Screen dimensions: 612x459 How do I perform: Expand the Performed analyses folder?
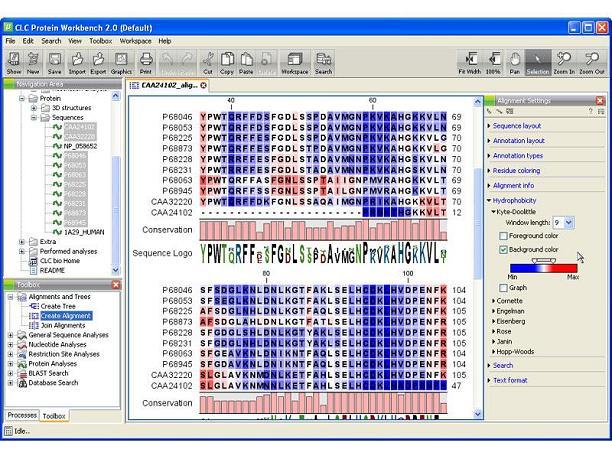point(22,251)
